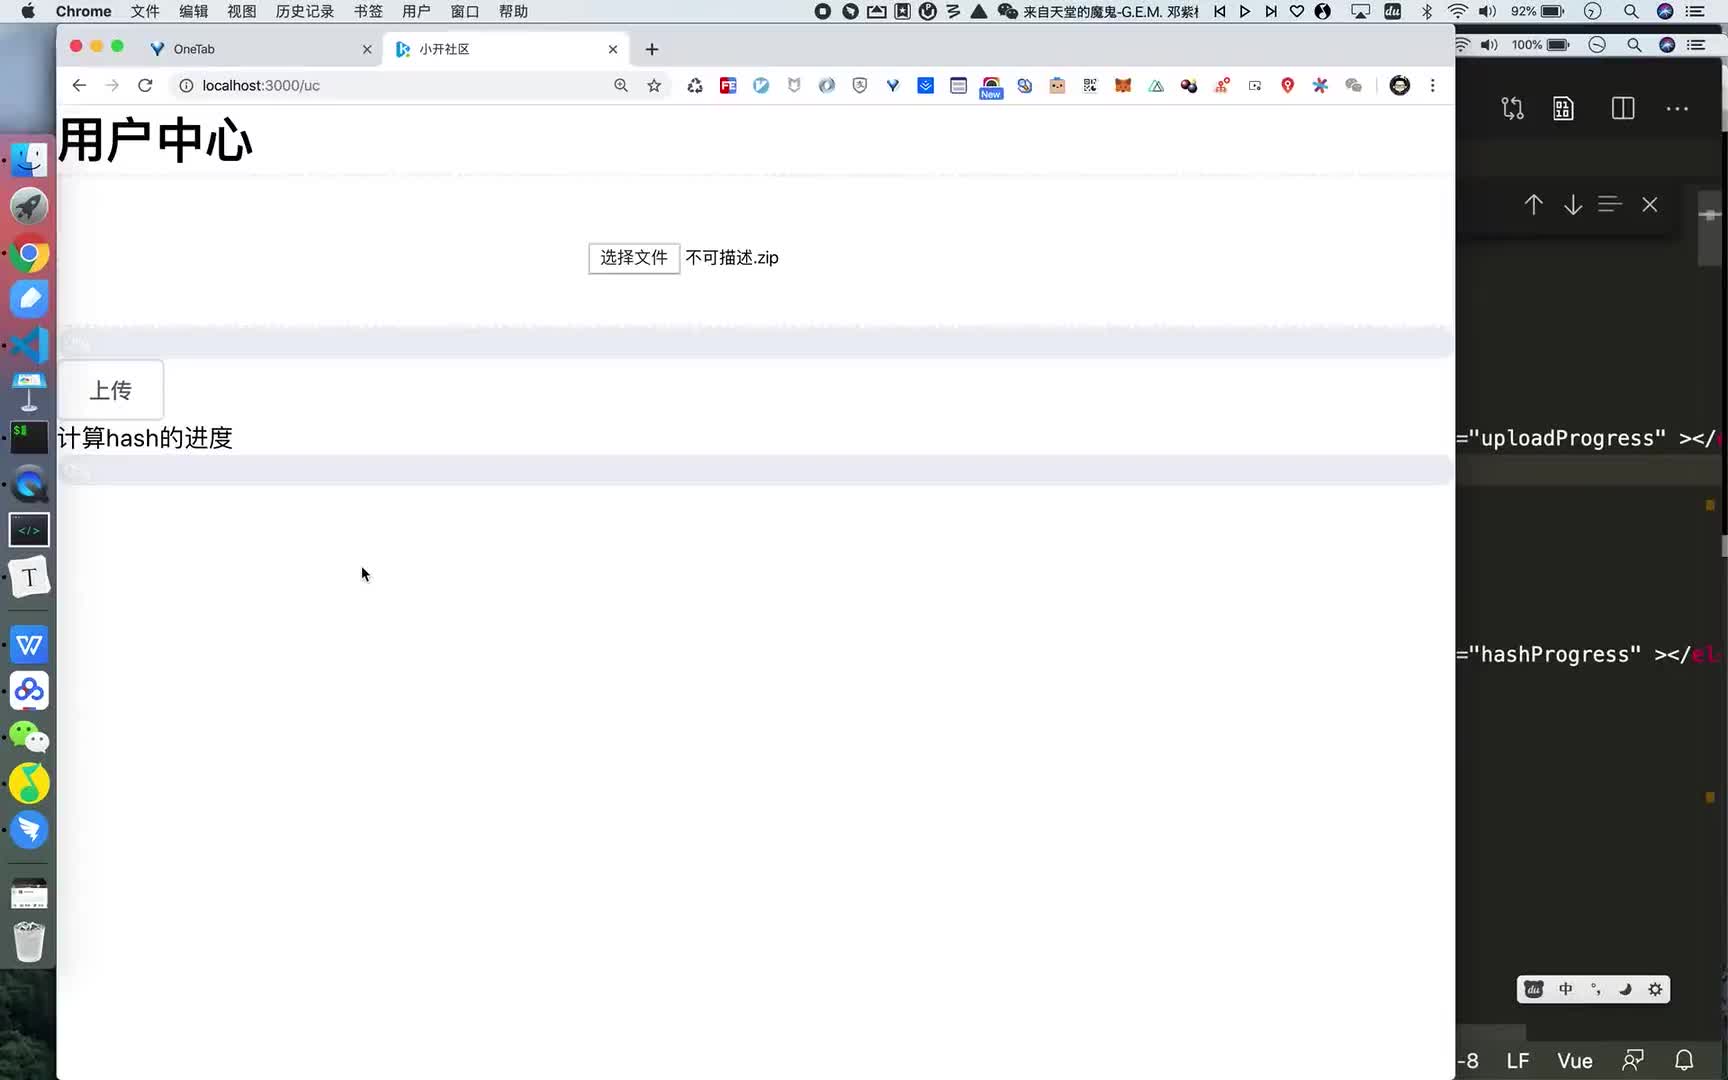The width and height of the screenshot is (1728, 1080).
Task: Open the 编辑 menu
Action: pos(193,11)
